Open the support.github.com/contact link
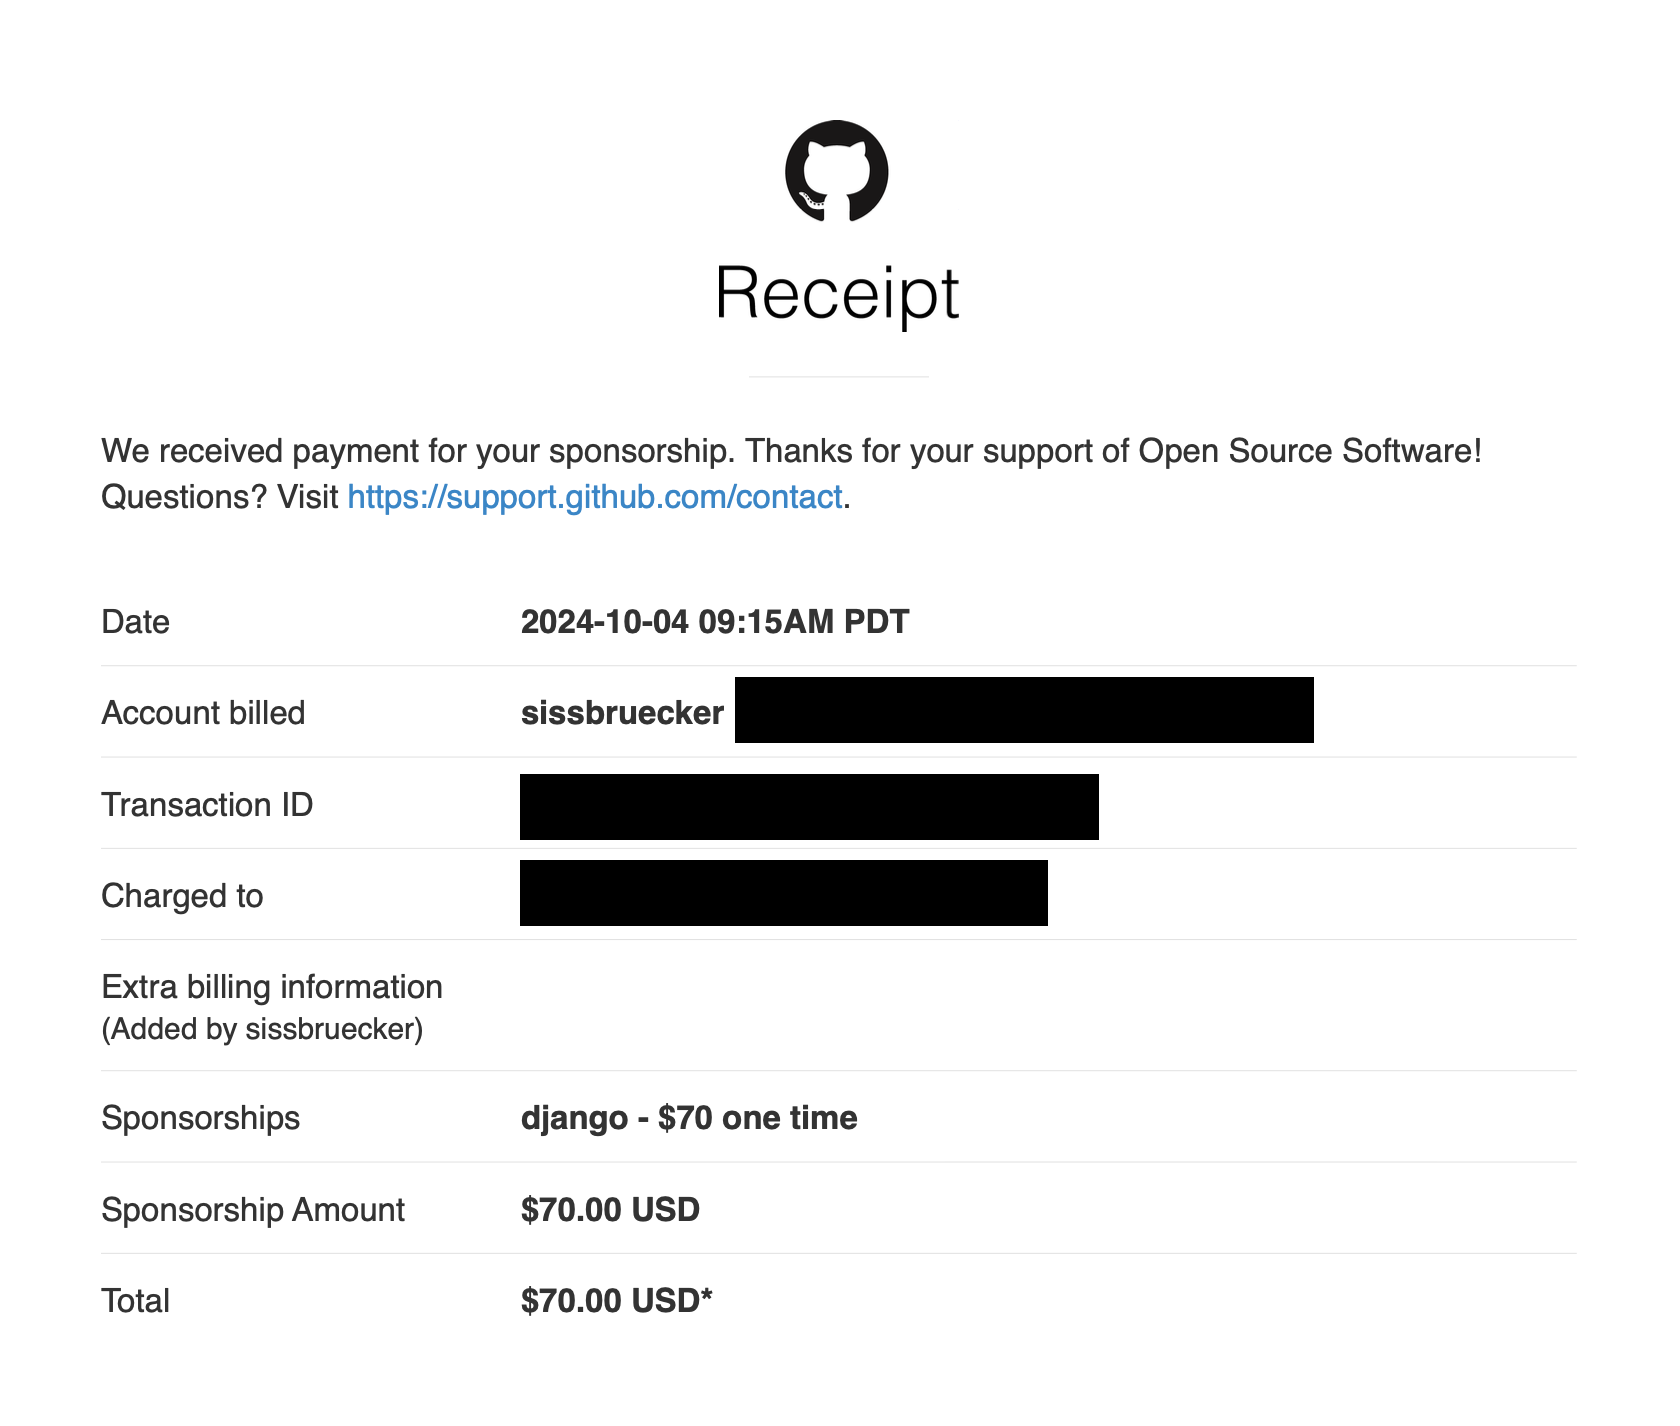The image size is (1680, 1426). point(595,497)
